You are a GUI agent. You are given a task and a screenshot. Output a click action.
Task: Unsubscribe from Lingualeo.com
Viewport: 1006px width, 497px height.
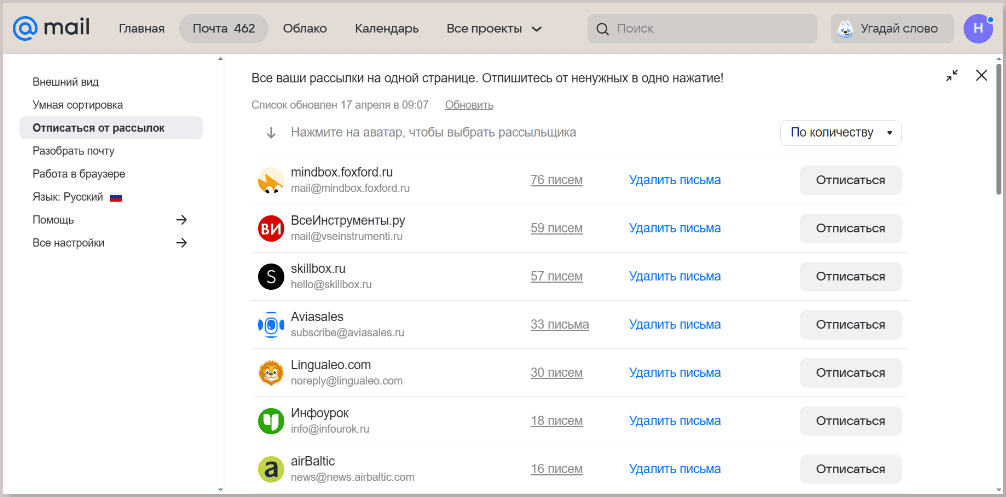click(851, 373)
